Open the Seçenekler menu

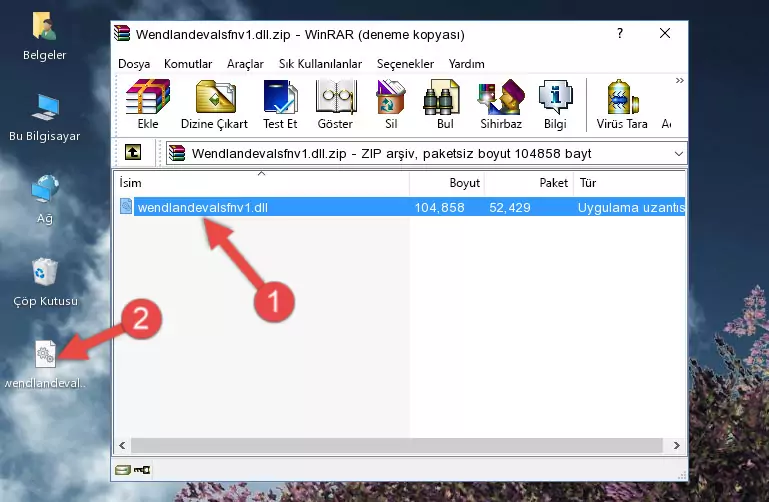(x=405, y=64)
